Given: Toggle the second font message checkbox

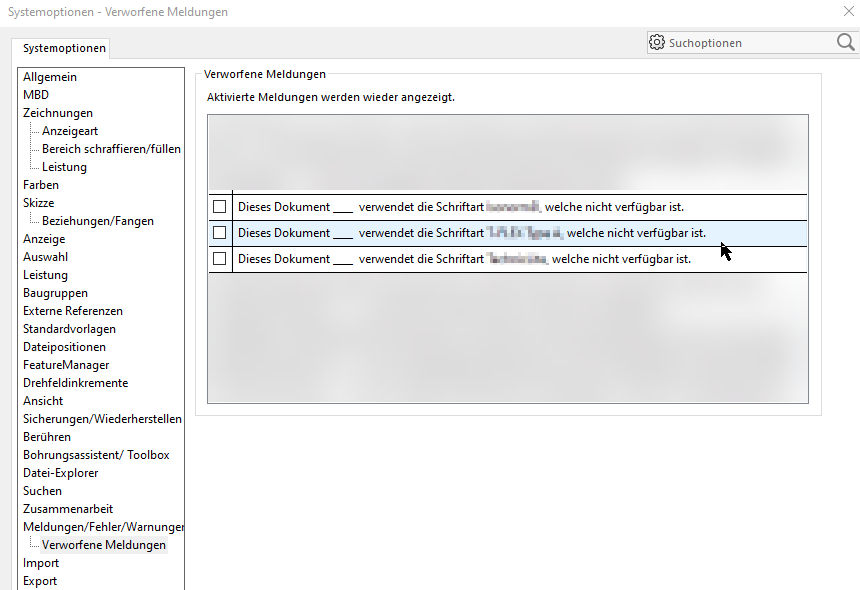Looking at the screenshot, I should point(220,233).
